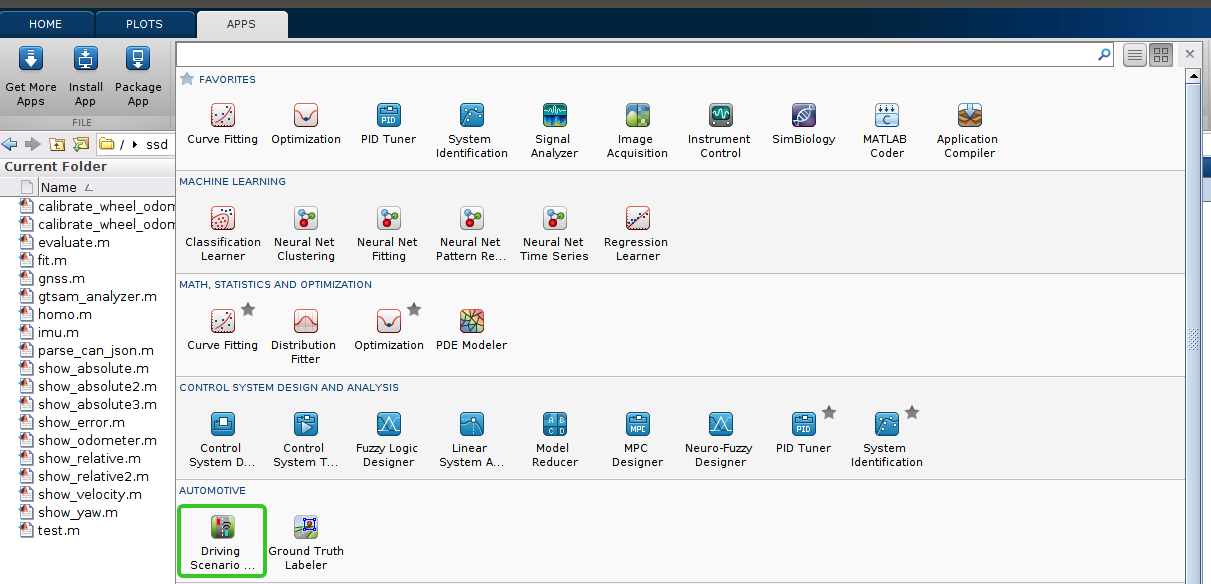Select parse_can_json.m file
The image size is (1211, 584).
[x=96, y=350]
